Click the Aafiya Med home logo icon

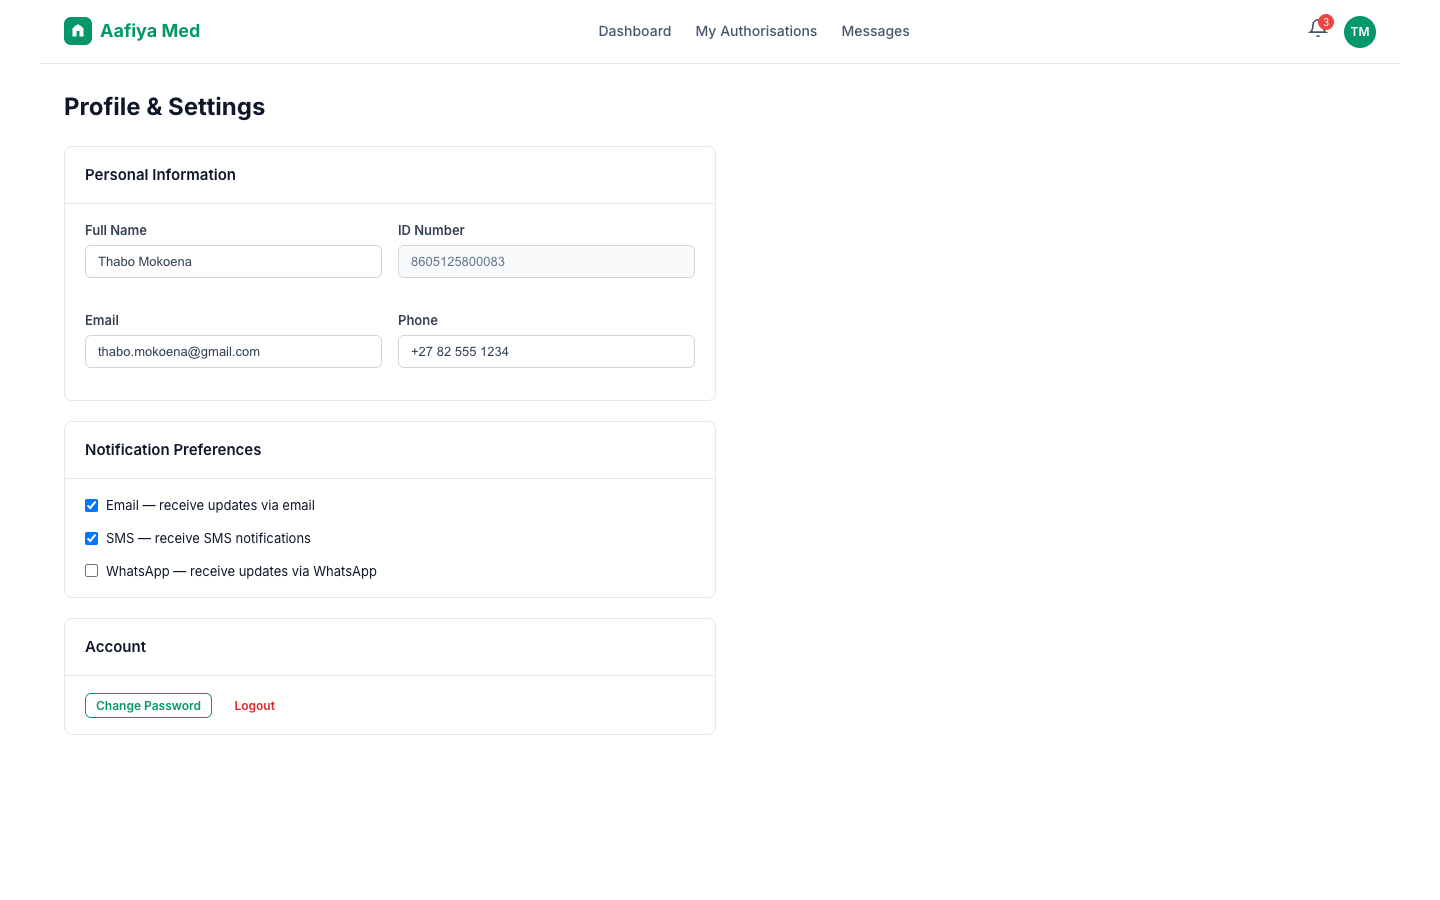78,31
